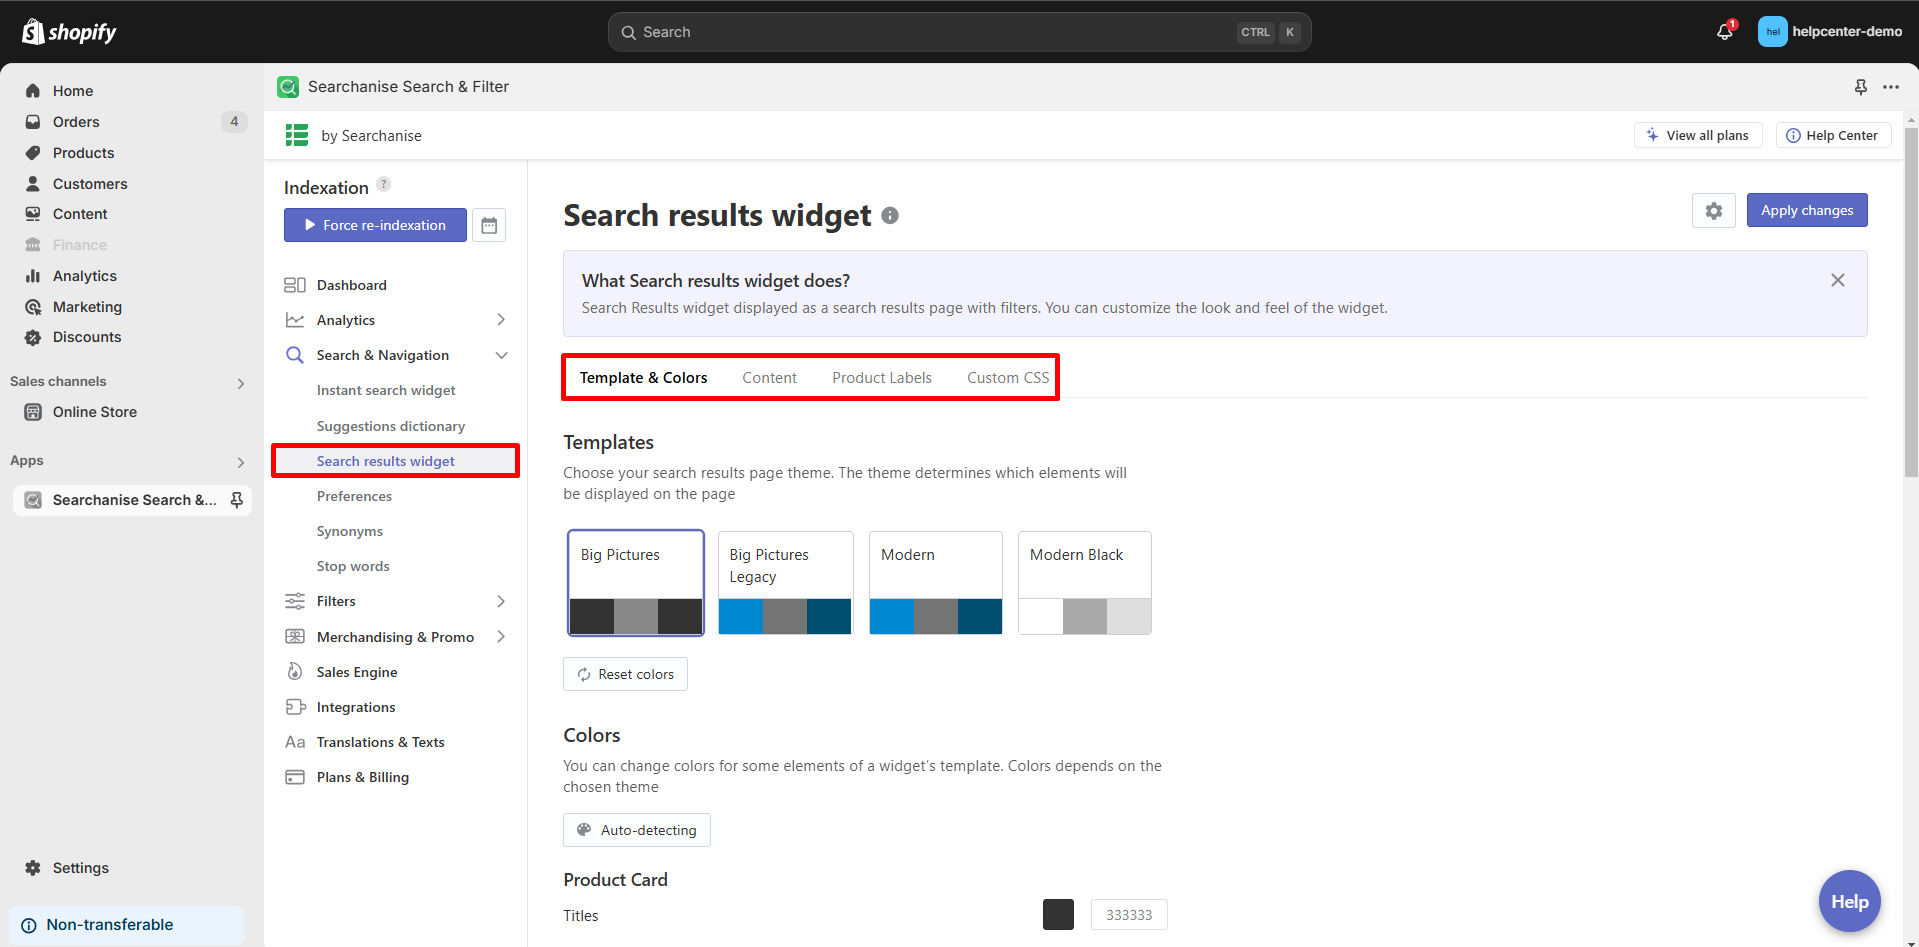Expand the Merchandising & Promo section
This screenshot has width=1919, height=947.
[x=501, y=636]
